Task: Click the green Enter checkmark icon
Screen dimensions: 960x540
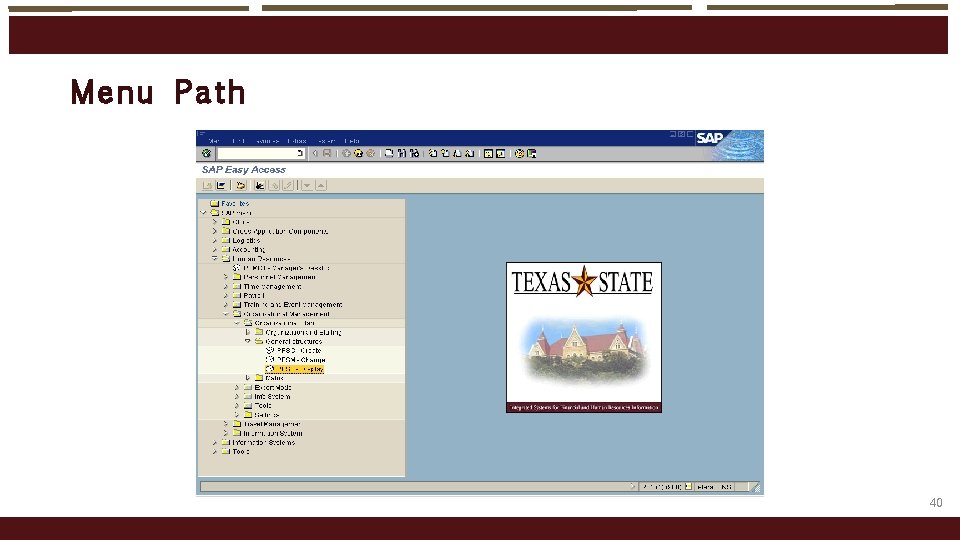Action: point(206,153)
